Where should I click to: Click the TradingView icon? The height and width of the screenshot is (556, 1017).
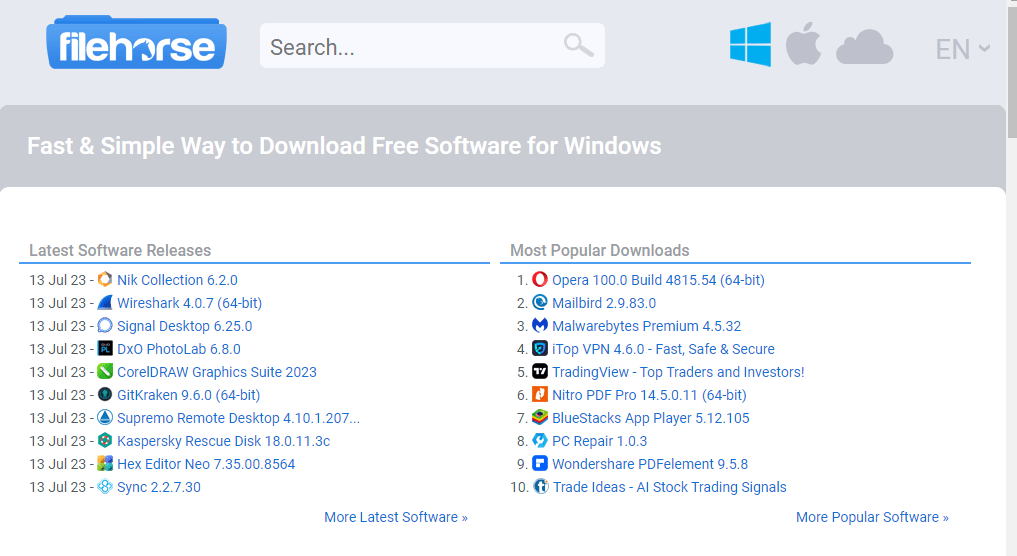pos(540,372)
